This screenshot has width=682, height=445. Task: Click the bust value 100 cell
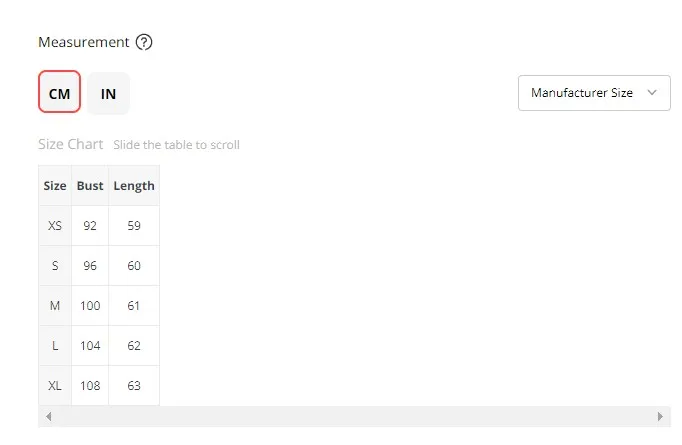[90, 306]
